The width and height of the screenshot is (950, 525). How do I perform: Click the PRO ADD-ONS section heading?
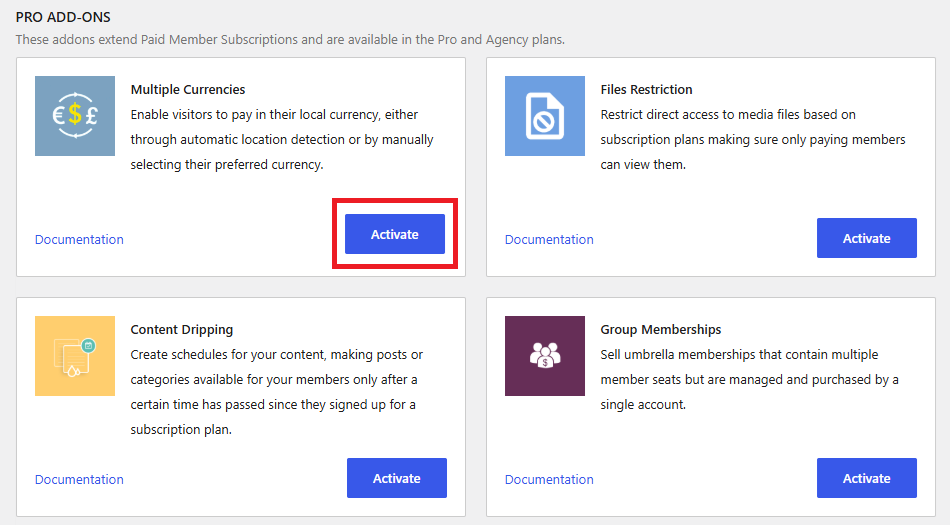pyautogui.click(x=63, y=17)
